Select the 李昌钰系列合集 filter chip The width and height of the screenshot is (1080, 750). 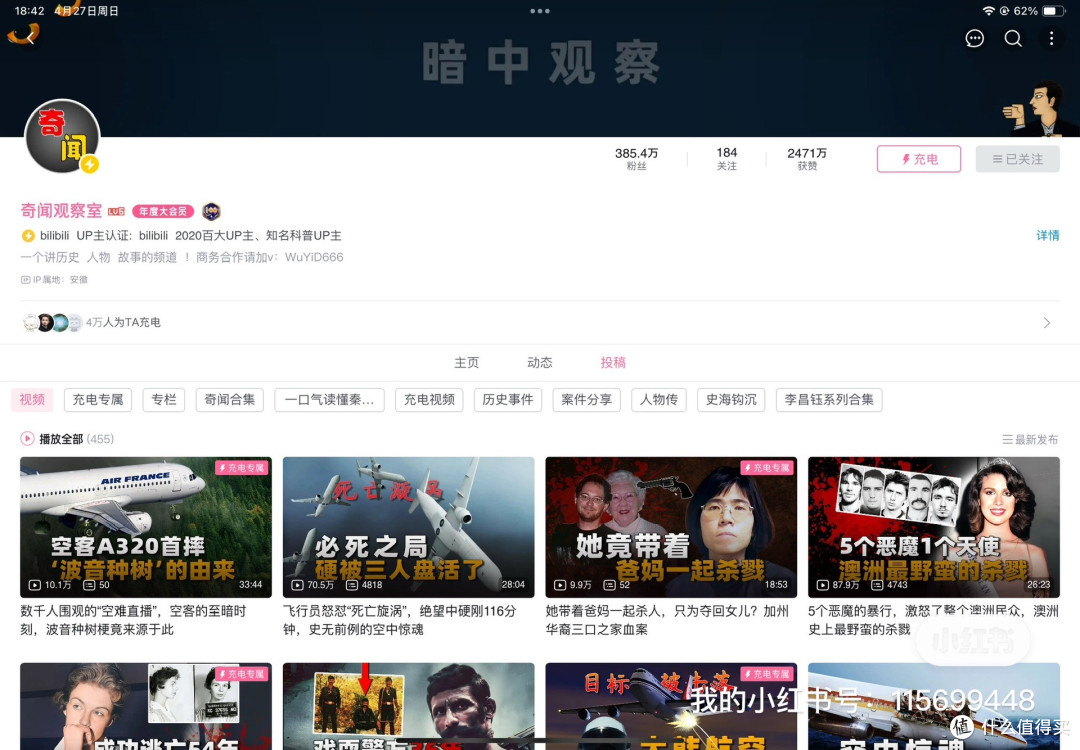[x=829, y=399]
